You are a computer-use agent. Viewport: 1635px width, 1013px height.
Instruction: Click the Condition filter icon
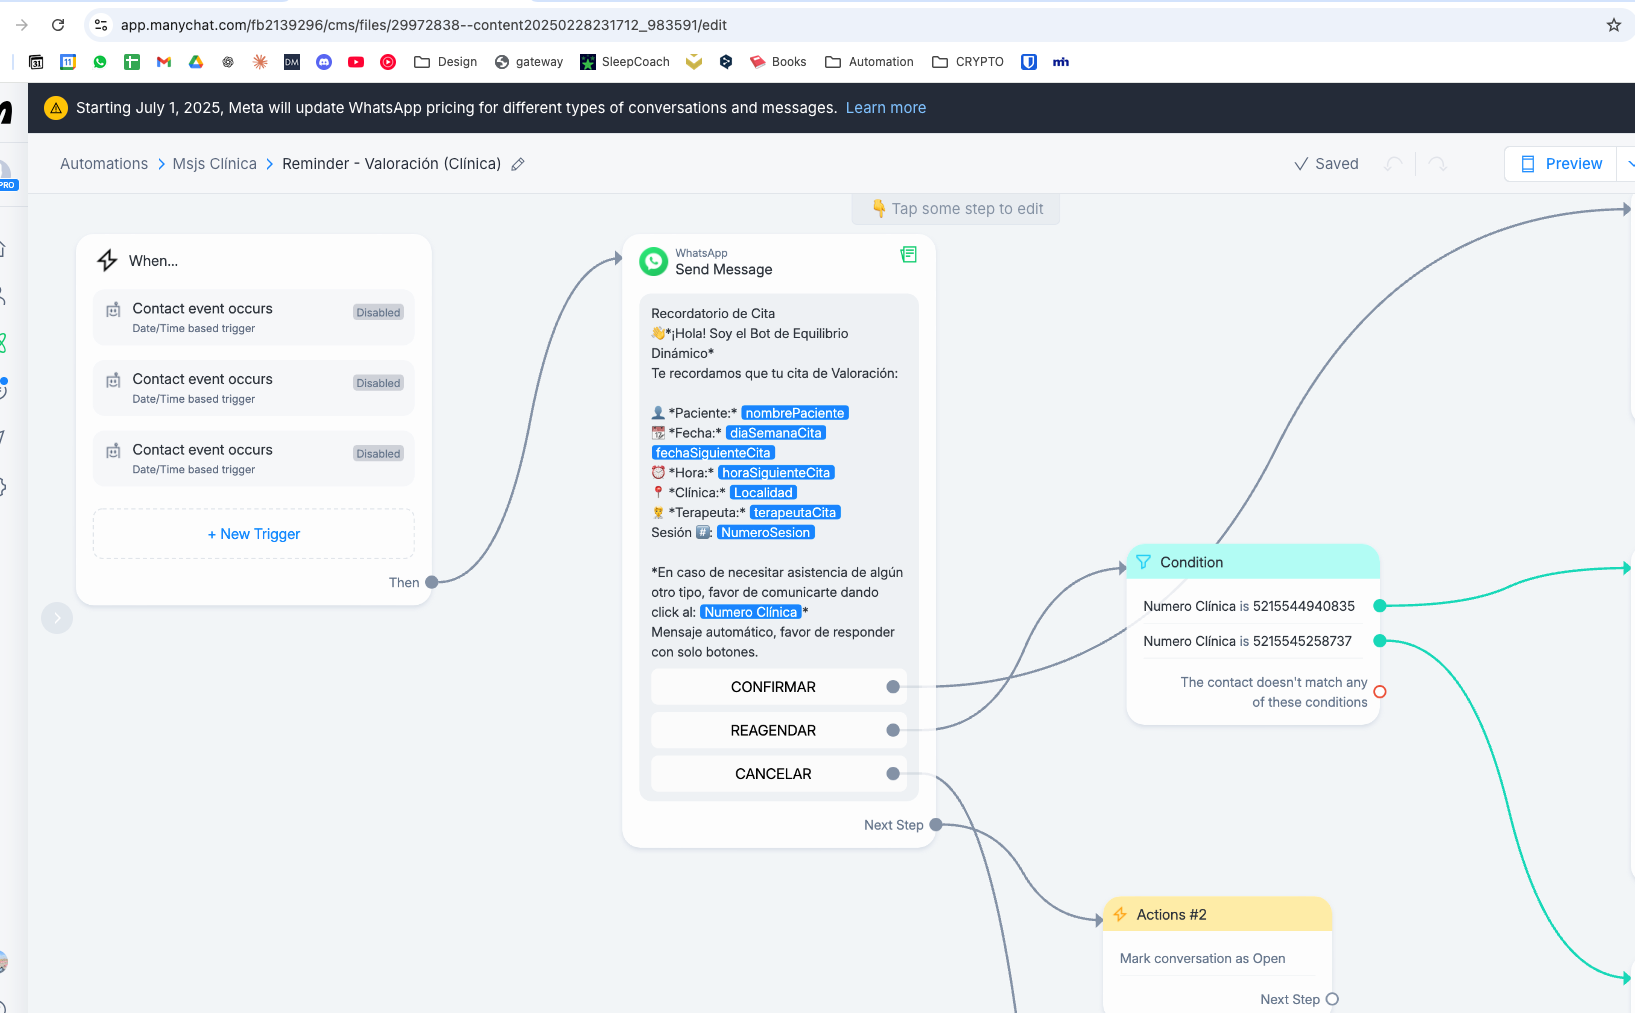(1144, 562)
